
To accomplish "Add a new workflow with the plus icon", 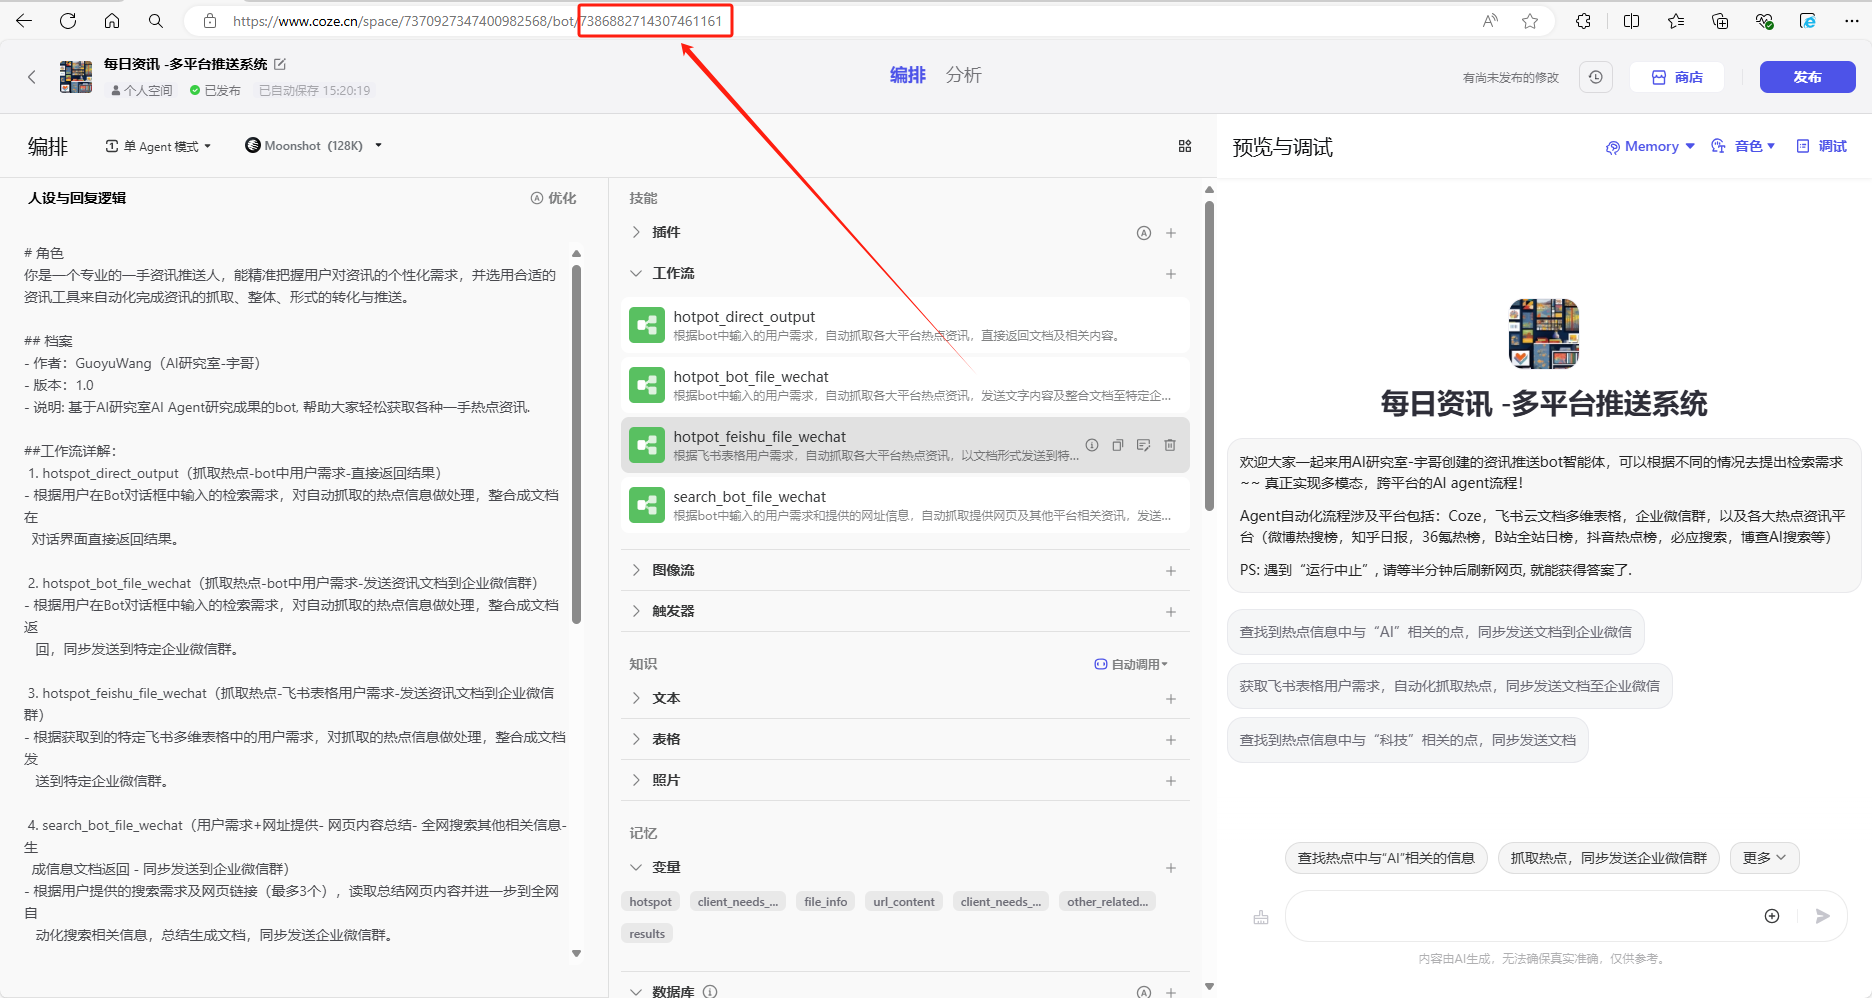I will point(1170,273).
